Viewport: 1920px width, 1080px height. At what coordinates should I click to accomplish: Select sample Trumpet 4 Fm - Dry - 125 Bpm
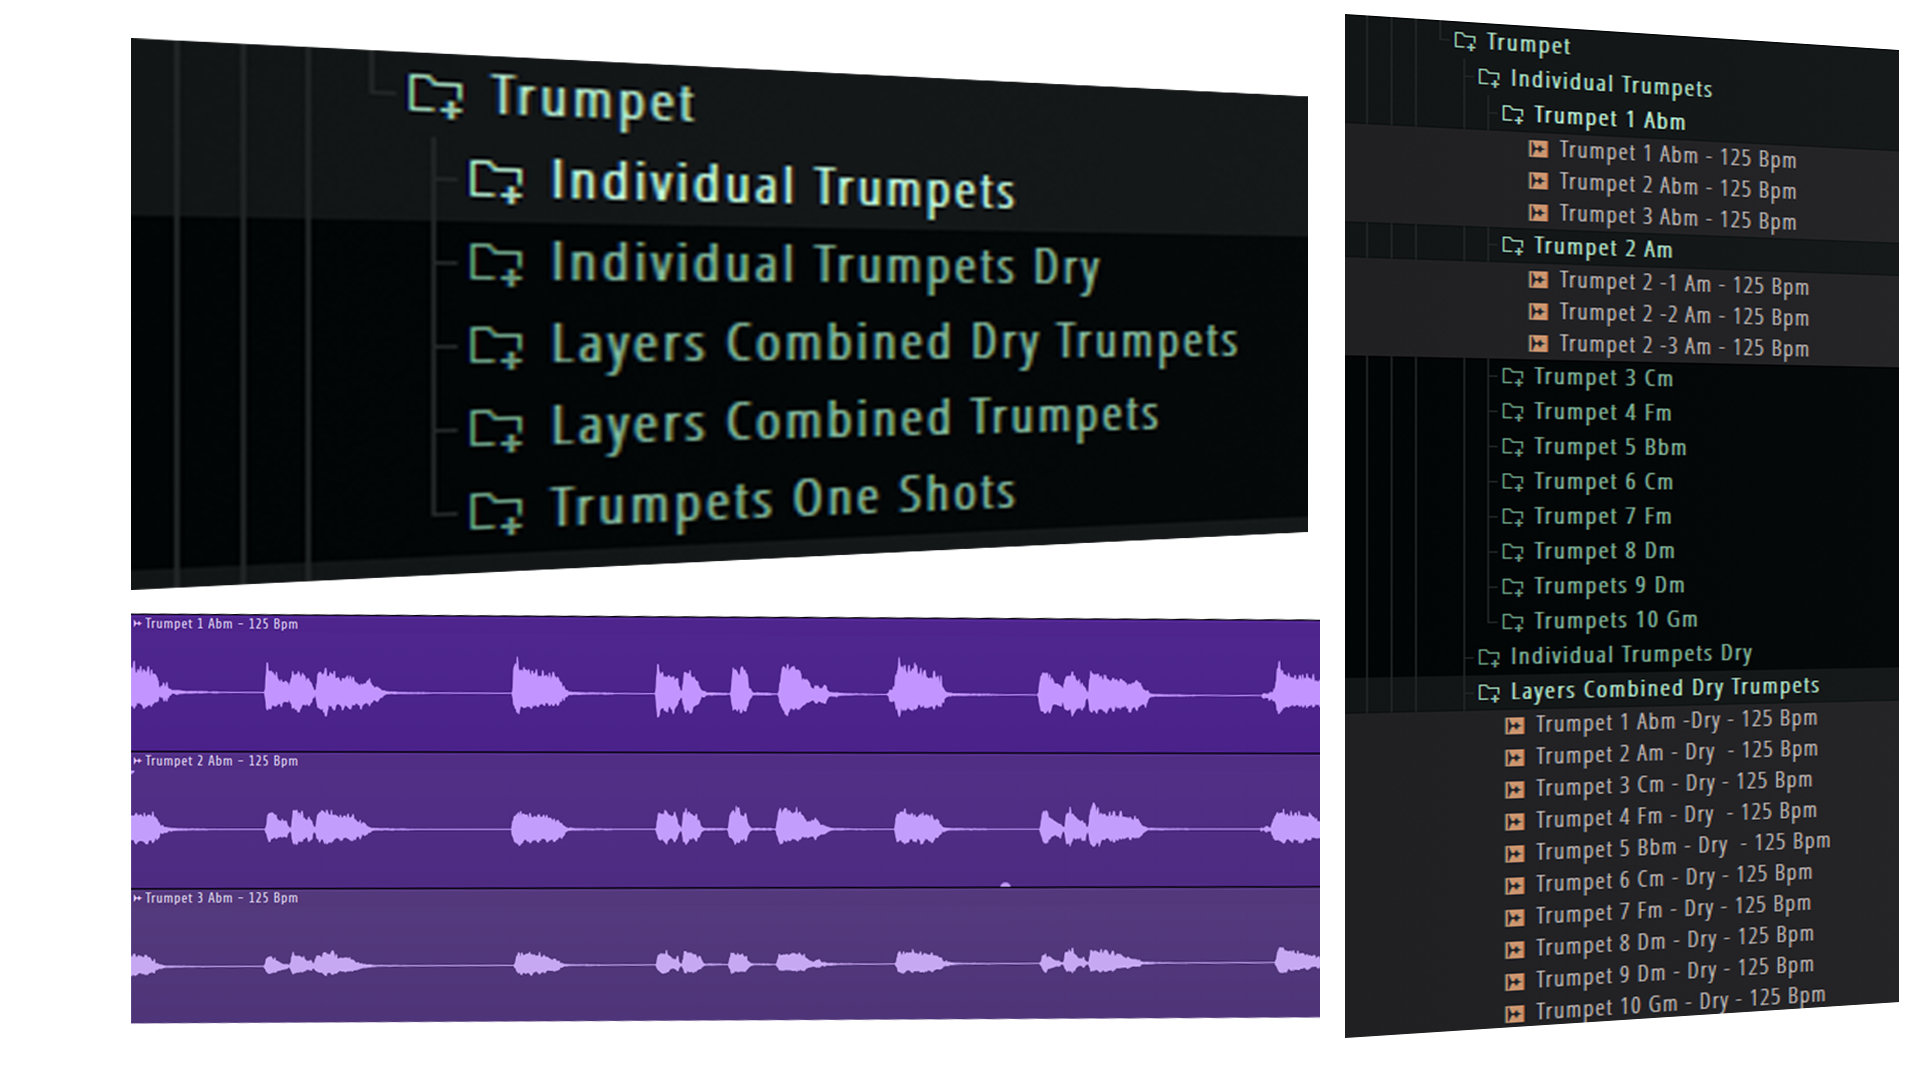coord(1677,815)
